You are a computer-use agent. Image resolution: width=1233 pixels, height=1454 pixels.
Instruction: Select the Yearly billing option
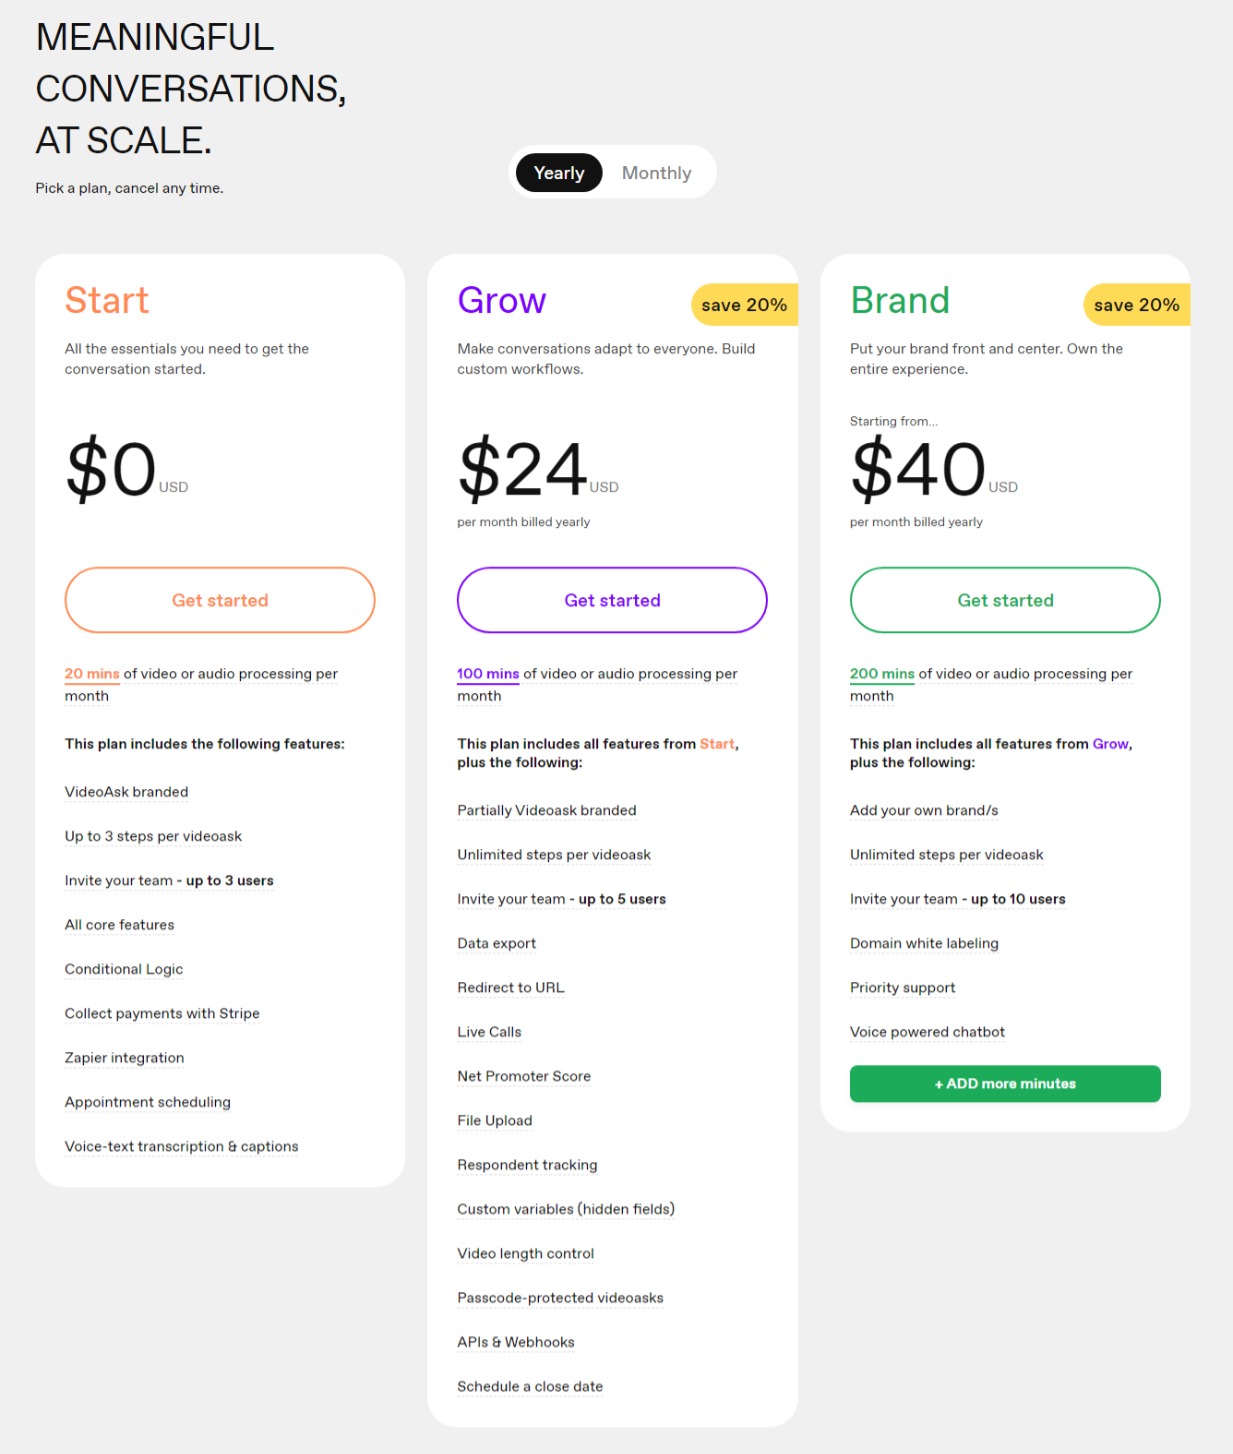coord(559,173)
